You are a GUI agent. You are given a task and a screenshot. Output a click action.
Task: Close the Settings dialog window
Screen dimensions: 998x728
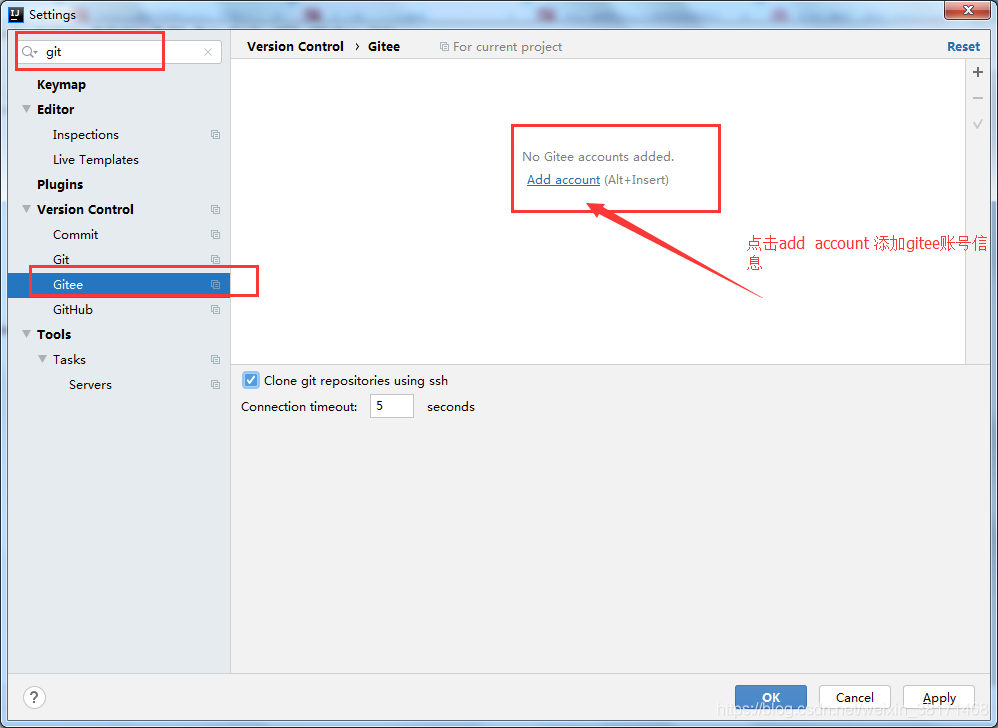pyautogui.click(x=967, y=10)
